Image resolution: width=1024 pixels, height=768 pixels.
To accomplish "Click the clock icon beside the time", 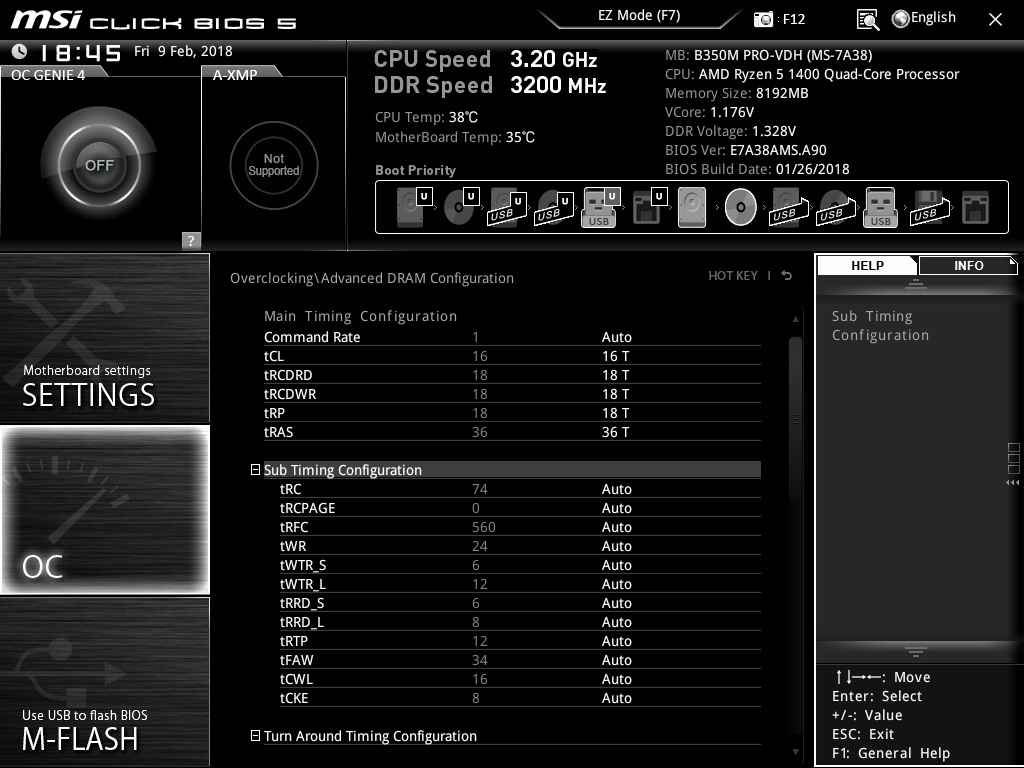I will 20,51.
